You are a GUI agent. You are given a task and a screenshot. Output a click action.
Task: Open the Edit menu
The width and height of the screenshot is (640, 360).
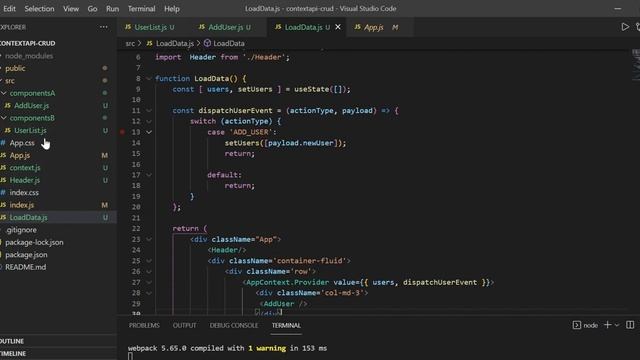9,9
